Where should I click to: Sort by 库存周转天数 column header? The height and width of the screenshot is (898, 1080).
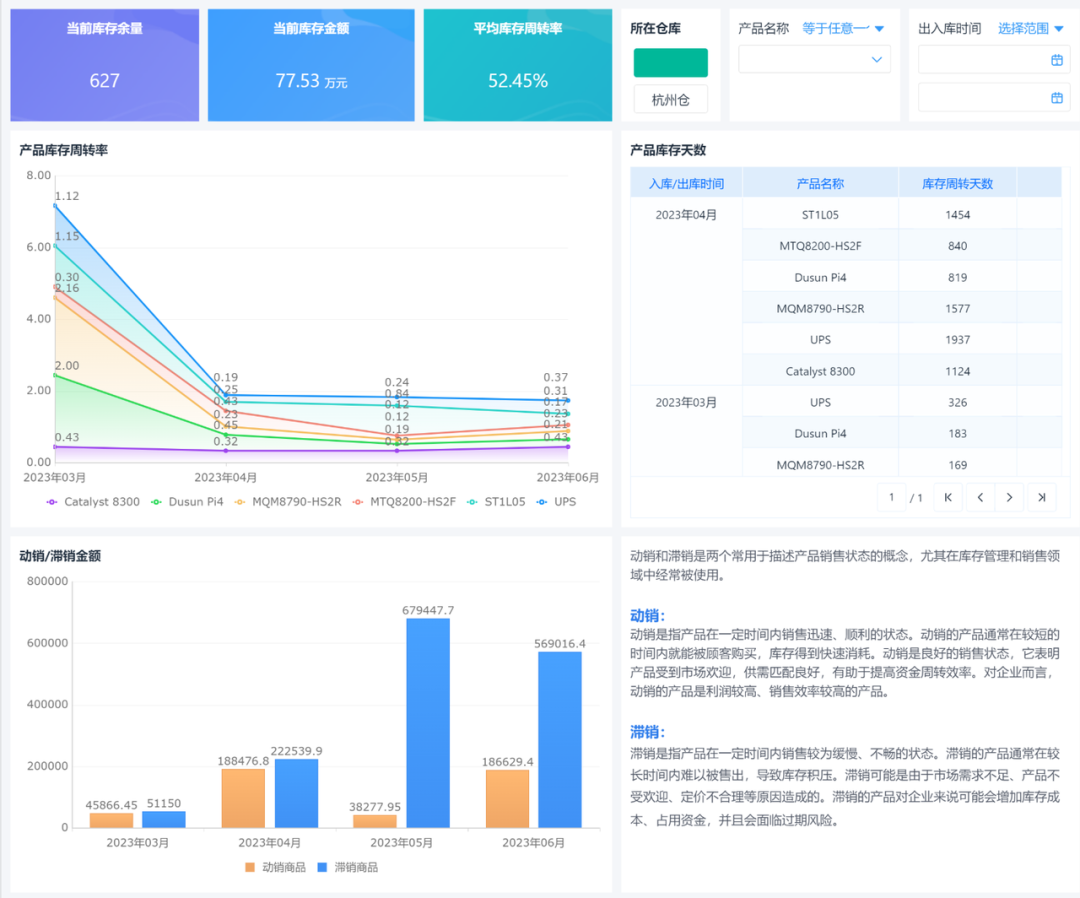click(x=957, y=183)
